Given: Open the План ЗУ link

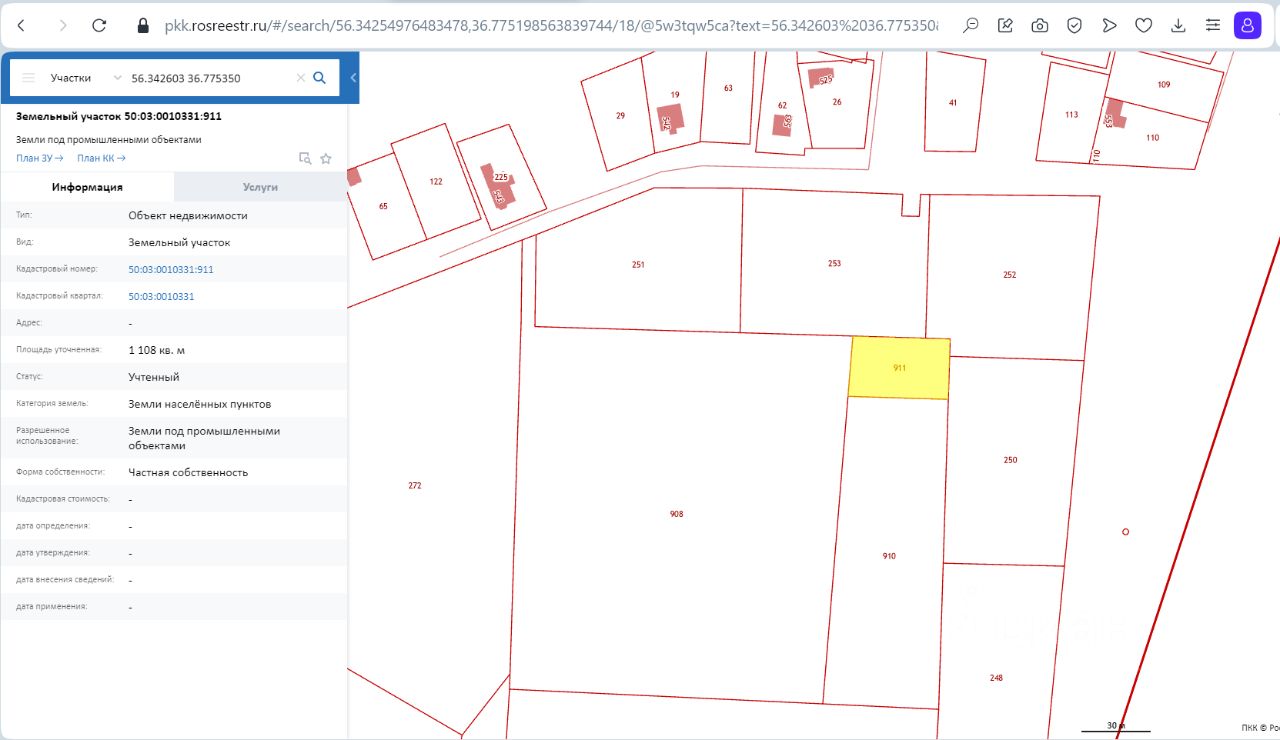Looking at the screenshot, I should [40, 158].
